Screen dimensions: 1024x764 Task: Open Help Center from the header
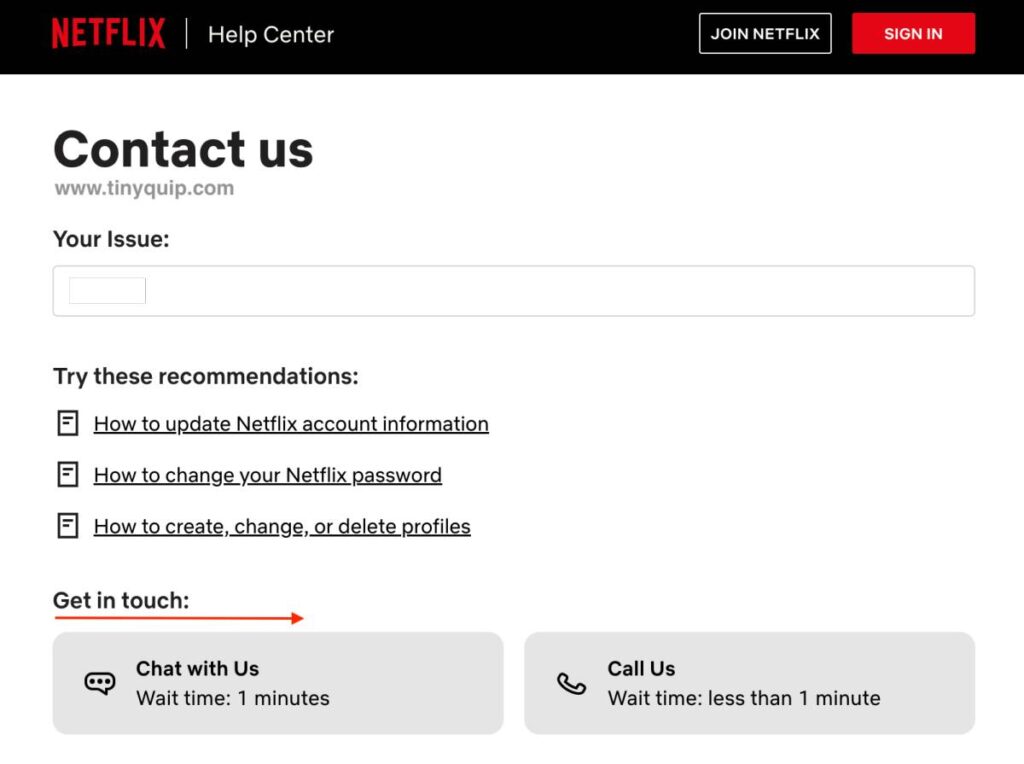coord(270,34)
